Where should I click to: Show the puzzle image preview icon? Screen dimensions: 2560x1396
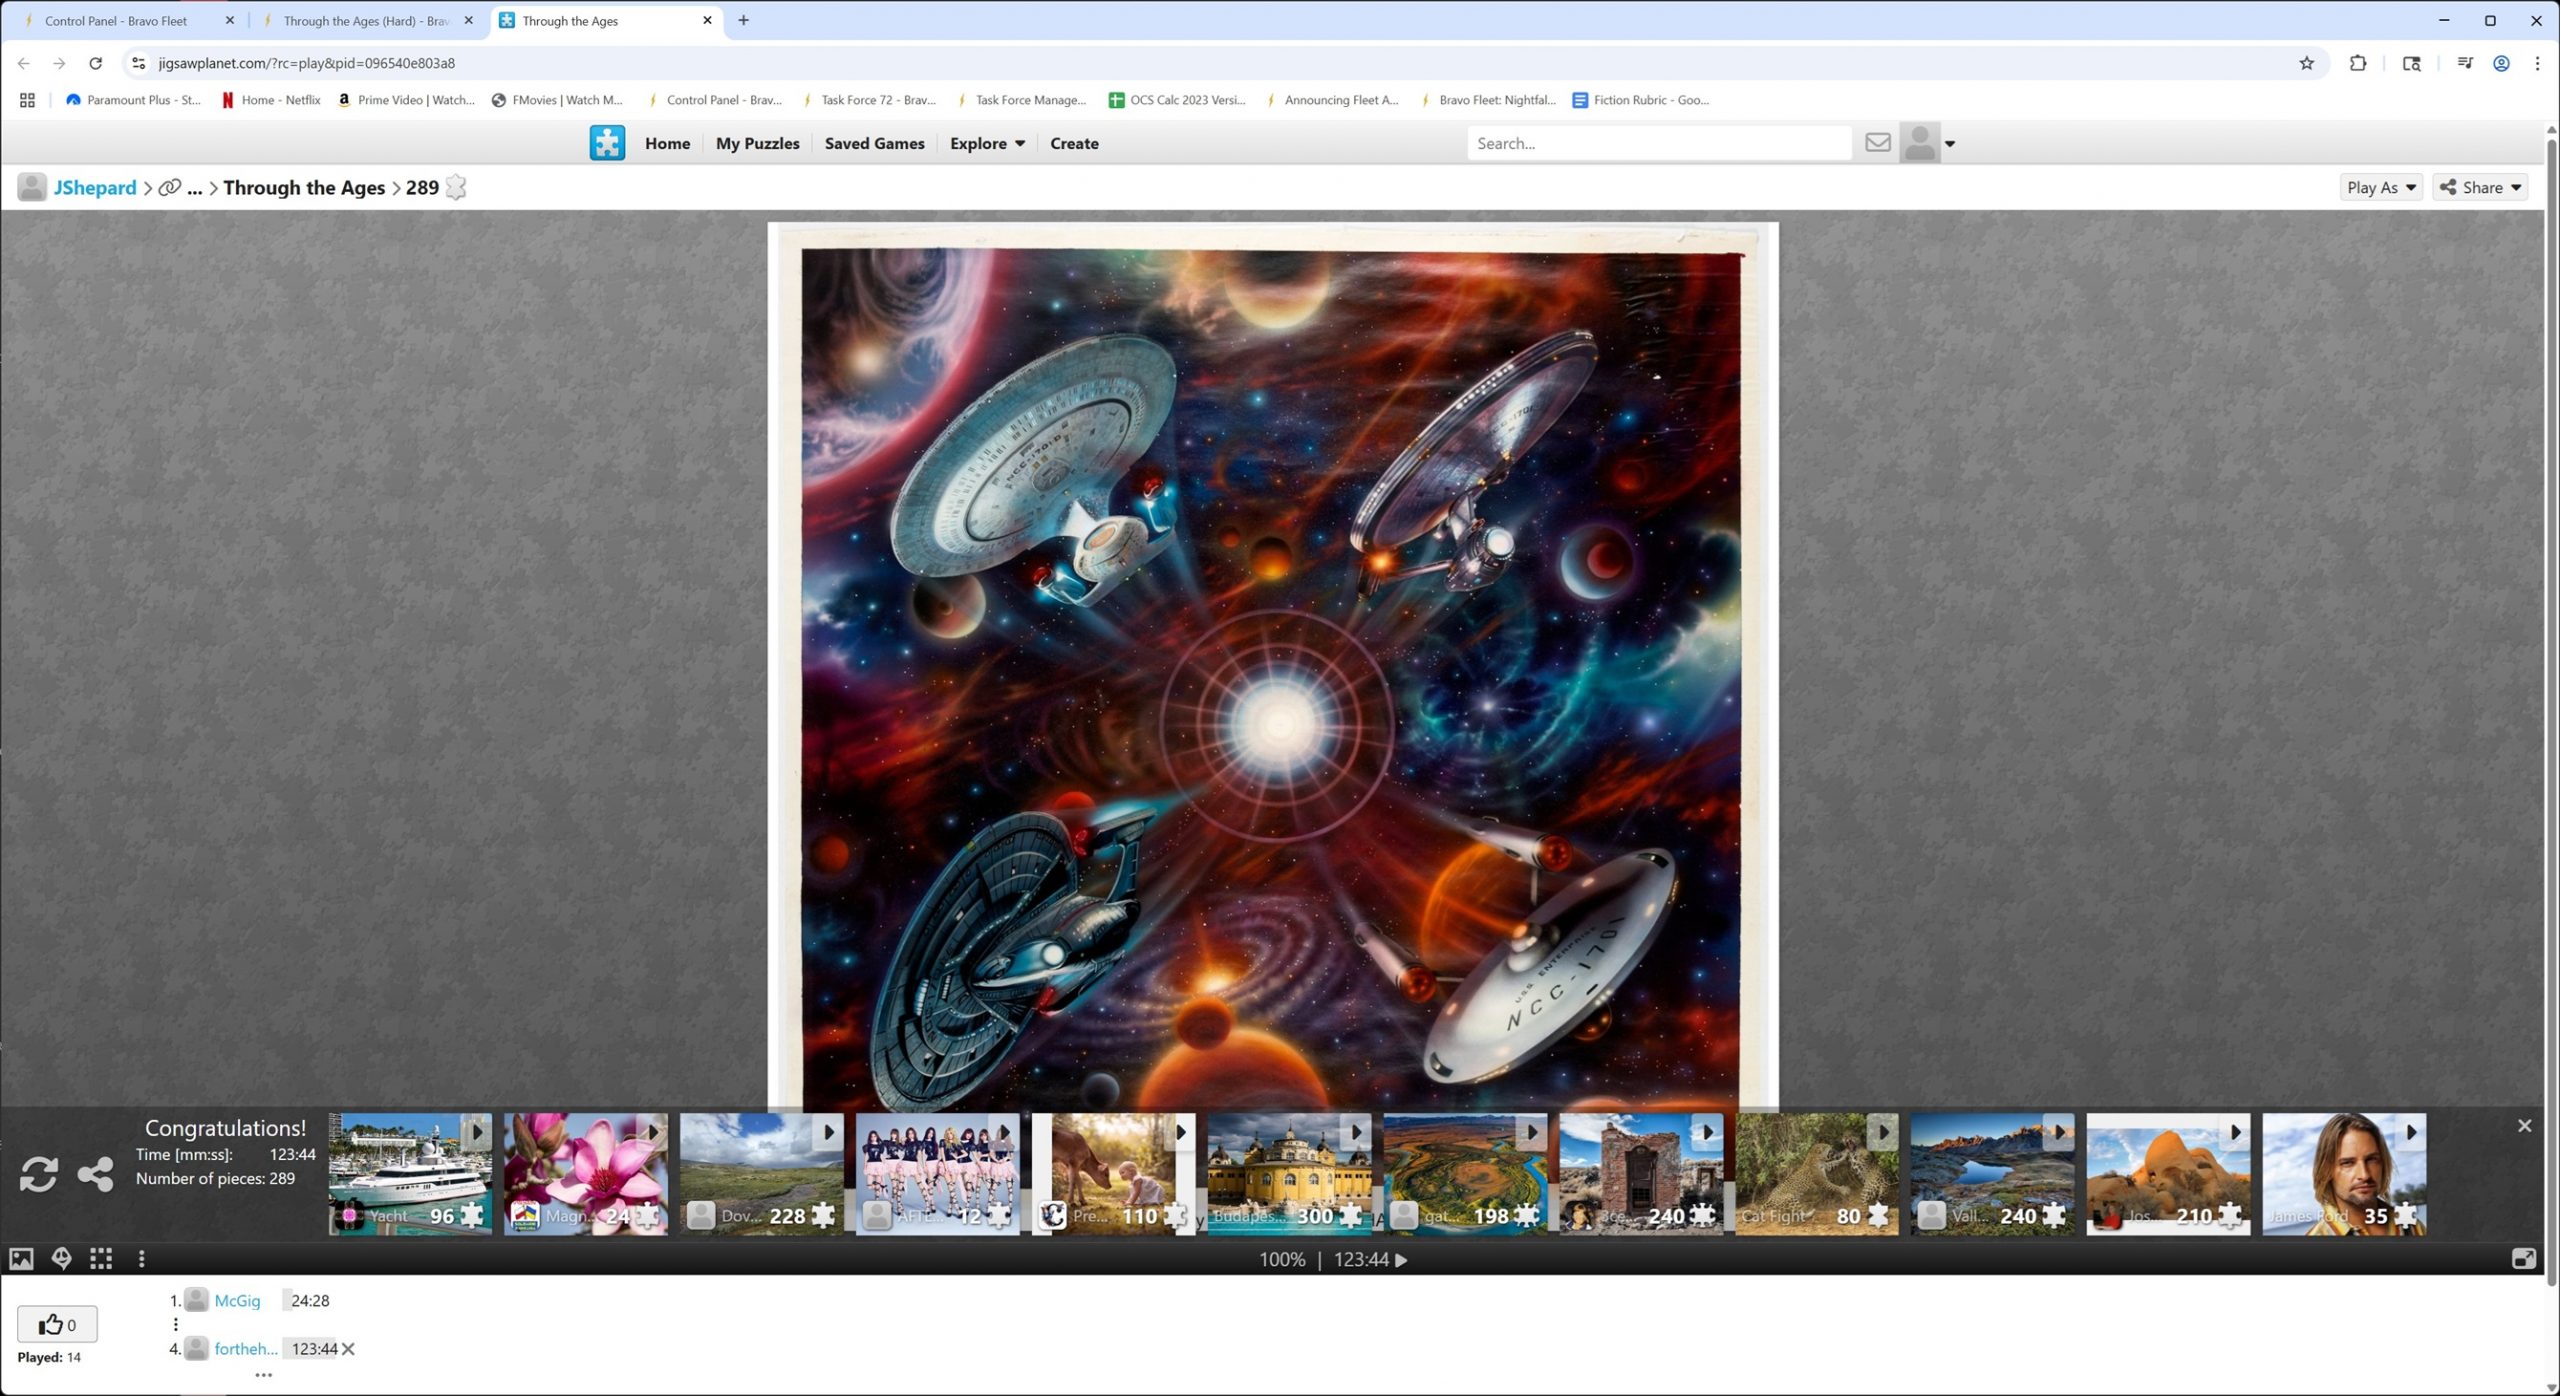click(x=21, y=1259)
